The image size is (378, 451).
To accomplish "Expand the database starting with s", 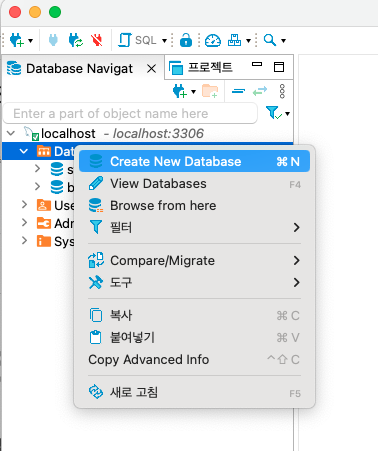I will tap(37, 169).
